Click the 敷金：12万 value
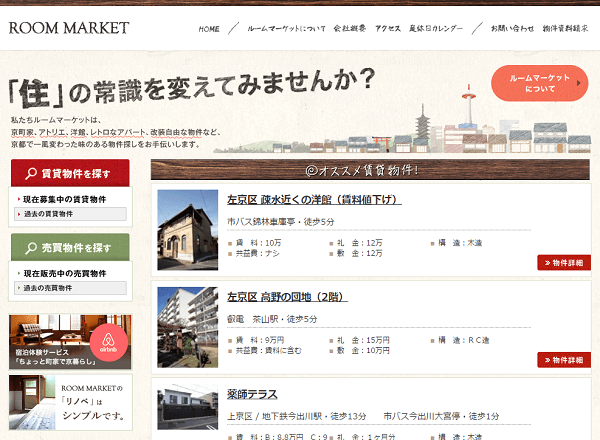This screenshot has width=600, height=440. (x=359, y=253)
